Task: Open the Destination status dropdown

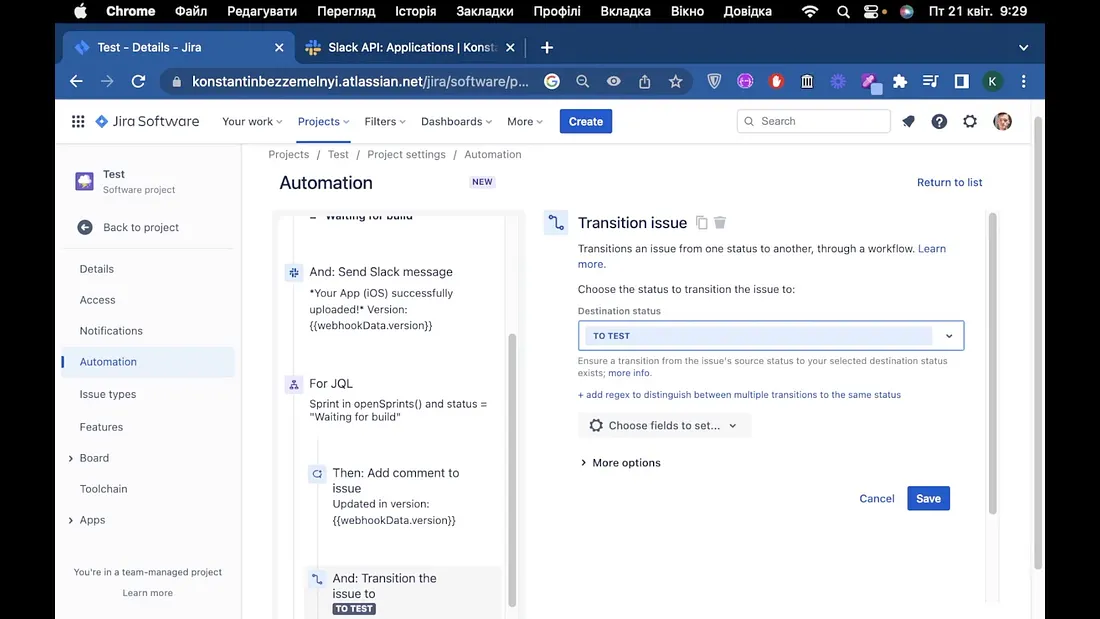Action: point(771,335)
